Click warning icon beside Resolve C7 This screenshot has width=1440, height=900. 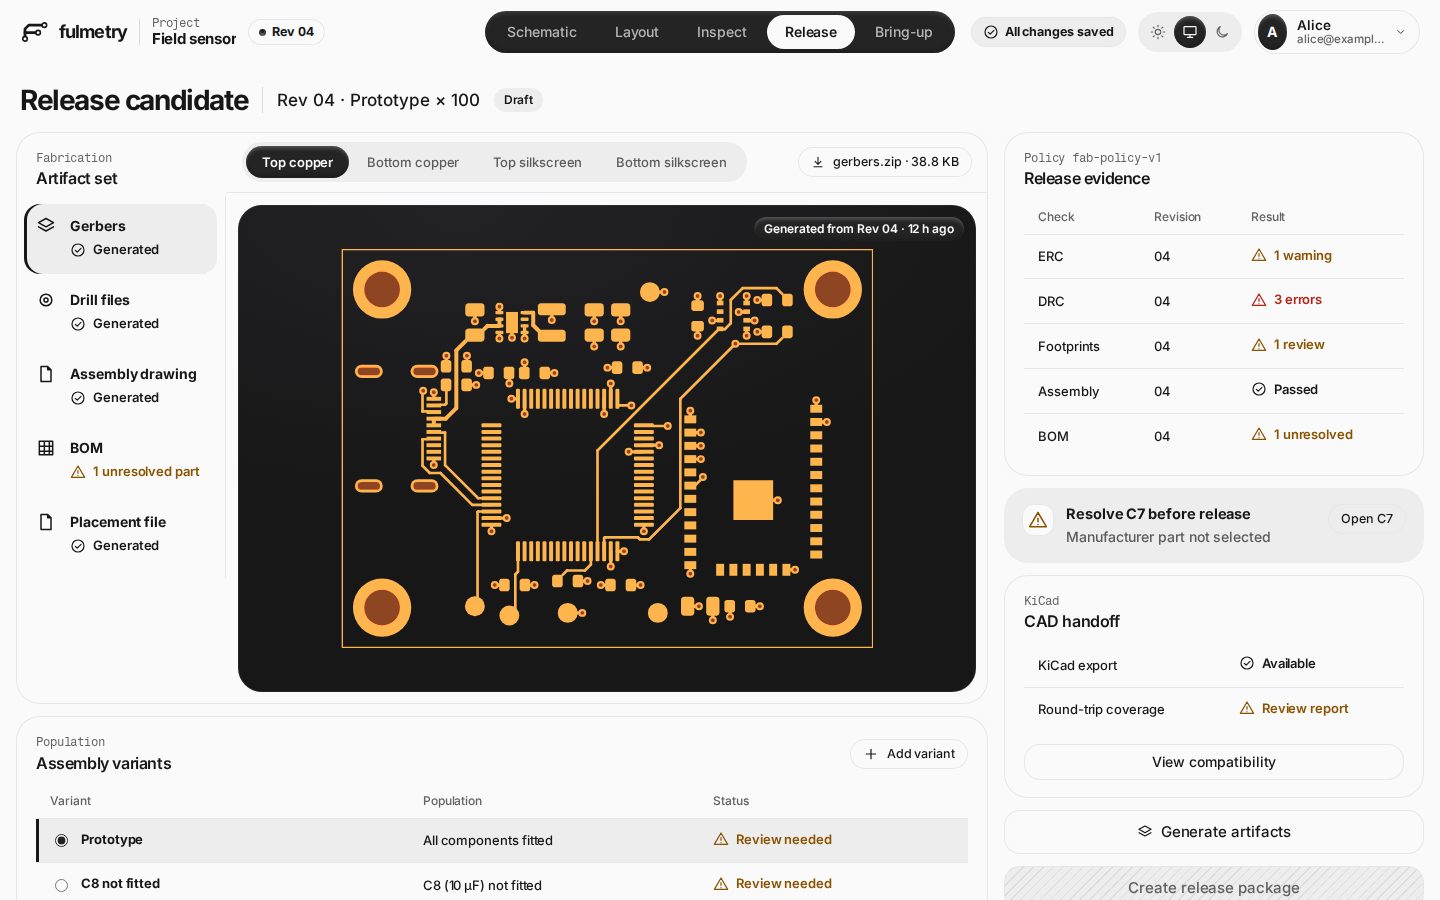1038,520
